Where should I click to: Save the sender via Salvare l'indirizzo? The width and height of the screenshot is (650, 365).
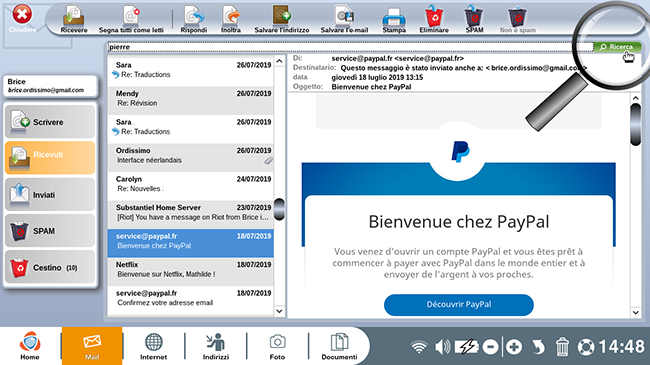pos(282,19)
